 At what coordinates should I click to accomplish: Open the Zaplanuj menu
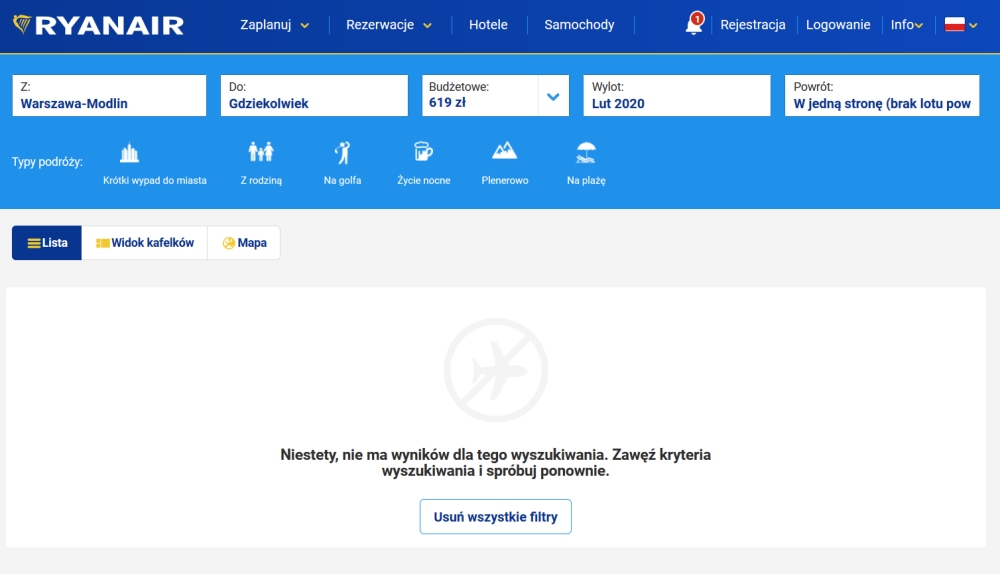click(x=274, y=25)
